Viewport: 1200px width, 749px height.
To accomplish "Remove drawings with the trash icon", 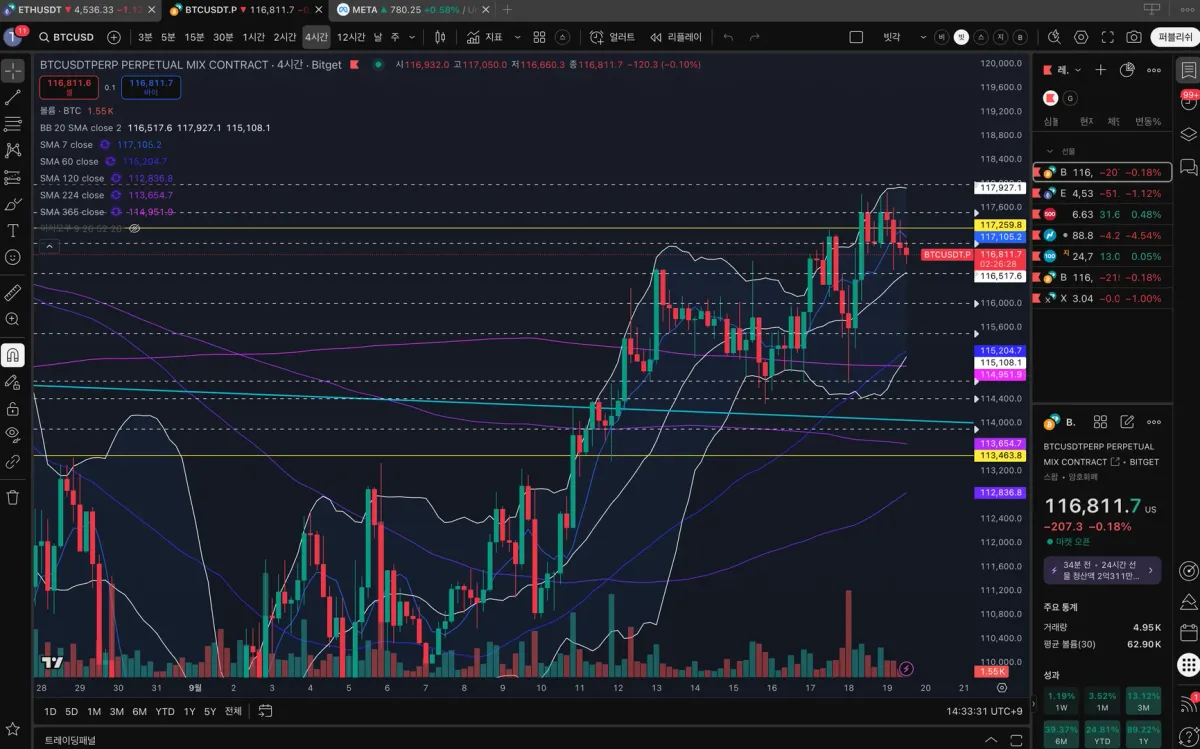I will coord(13,496).
